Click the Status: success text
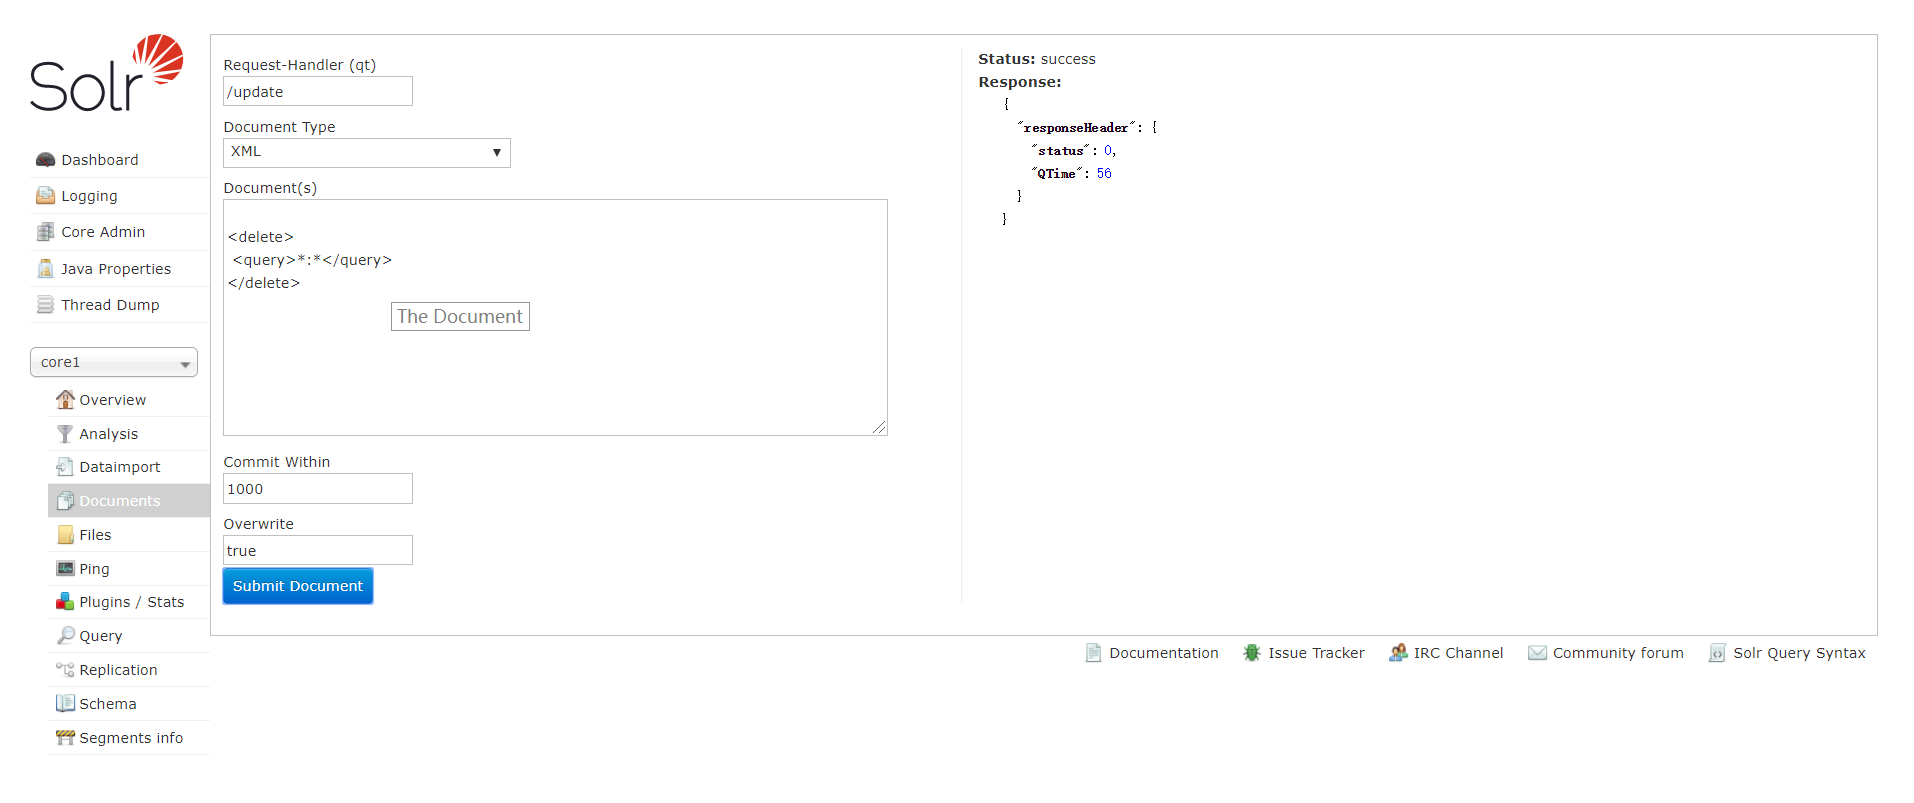The height and width of the screenshot is (803, 1914). tap(1037, 59)
